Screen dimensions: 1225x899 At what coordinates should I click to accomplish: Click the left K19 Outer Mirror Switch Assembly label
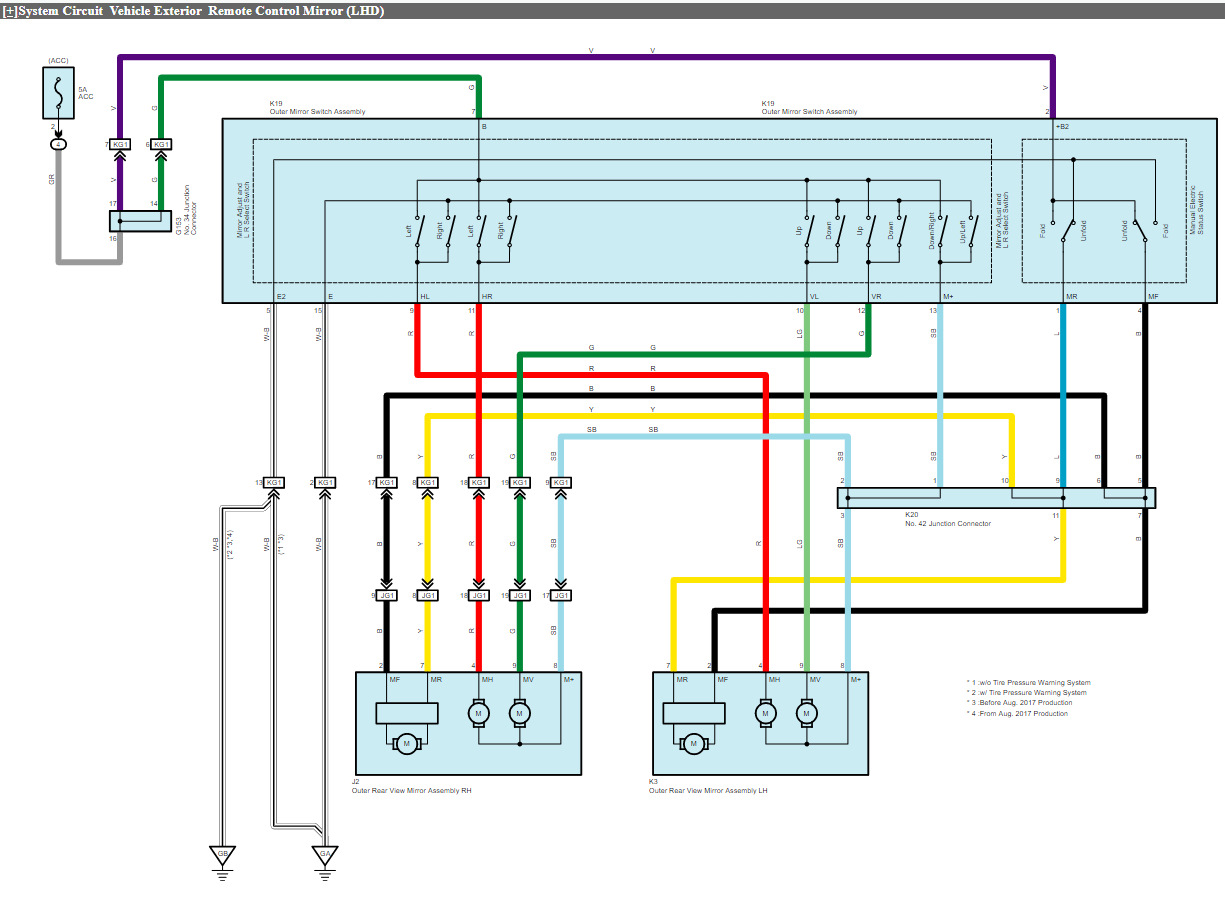(317, 111)
